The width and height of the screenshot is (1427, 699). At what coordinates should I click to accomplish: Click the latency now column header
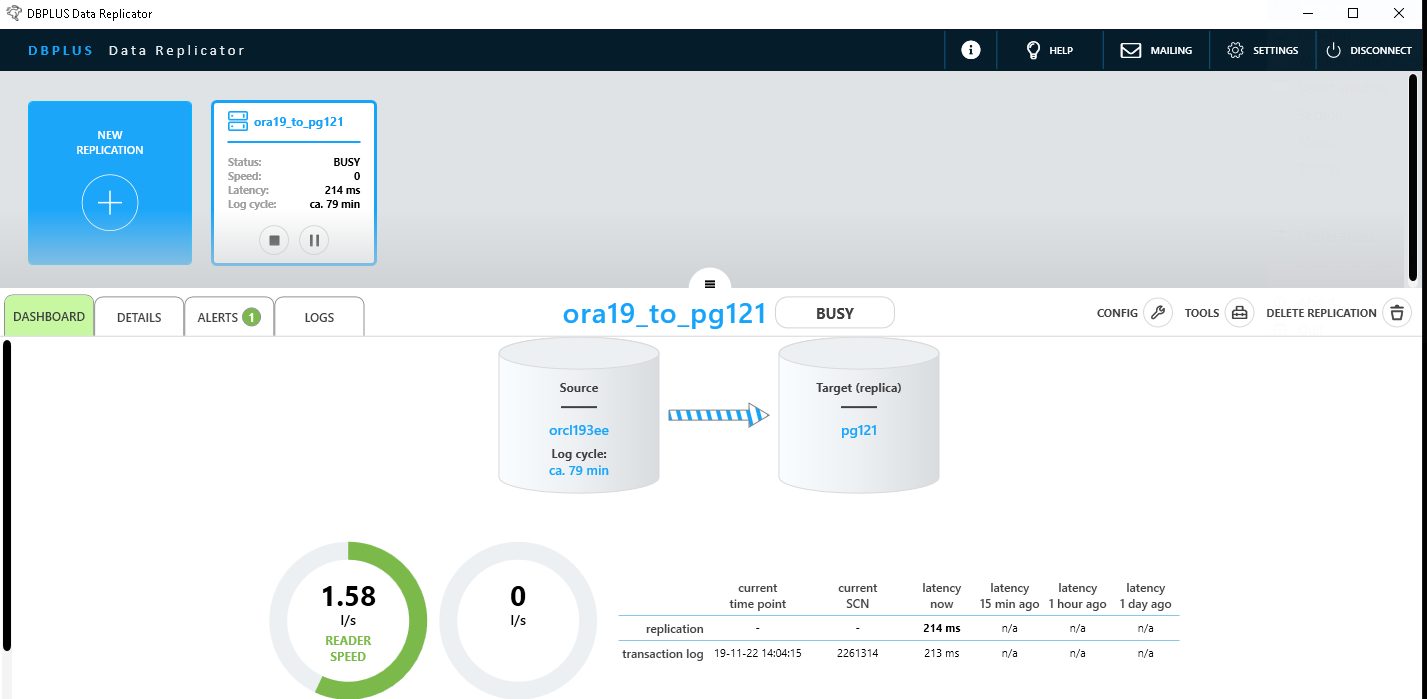coord(941,596)
